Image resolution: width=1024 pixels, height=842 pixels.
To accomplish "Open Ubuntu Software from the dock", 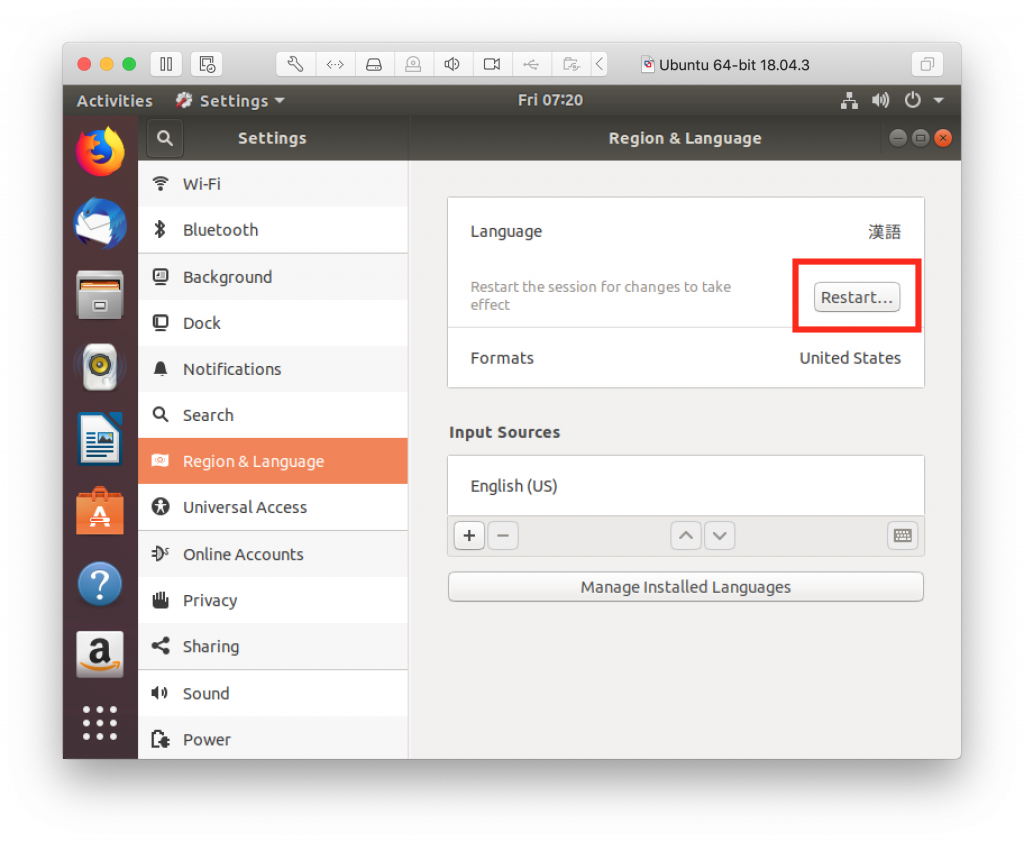I will pyautogui.click(x=100, y=511).
